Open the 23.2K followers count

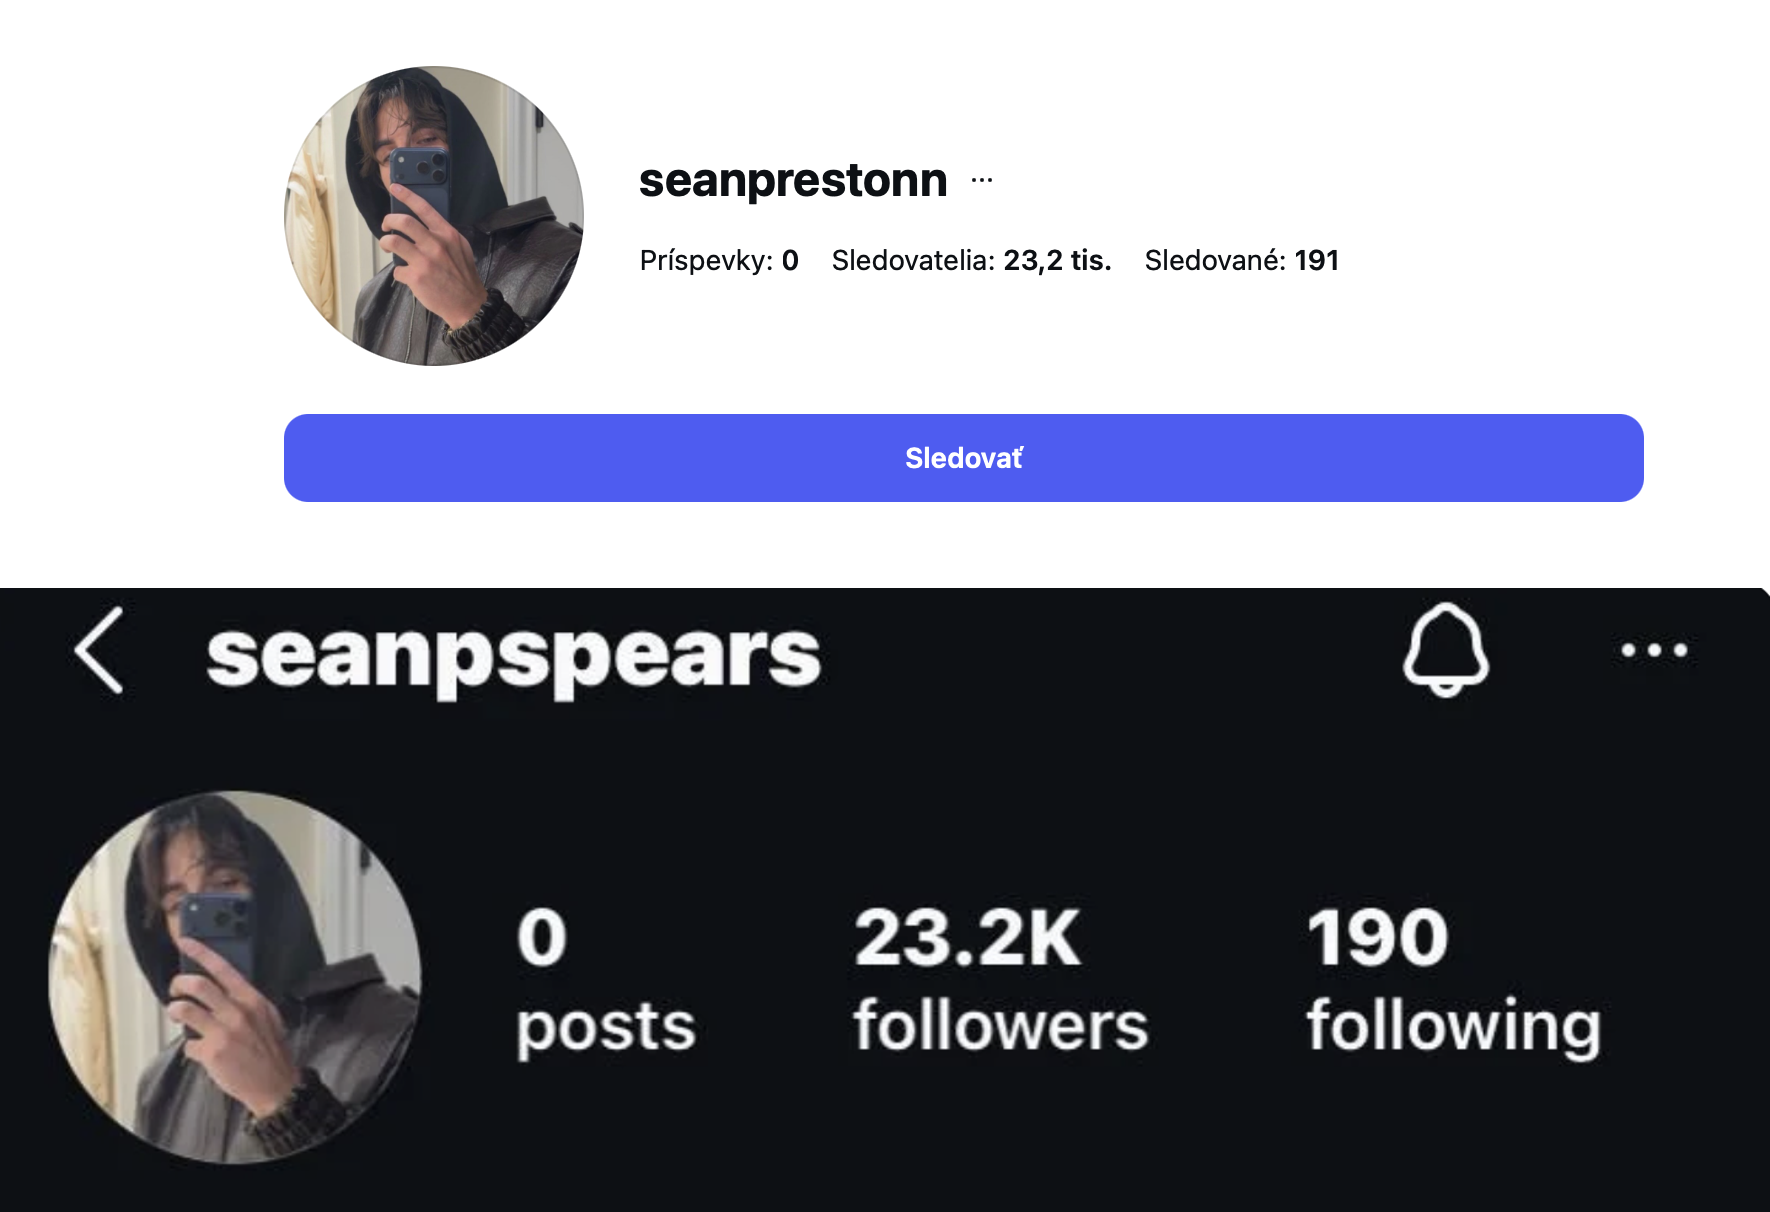tap(967, 938)
